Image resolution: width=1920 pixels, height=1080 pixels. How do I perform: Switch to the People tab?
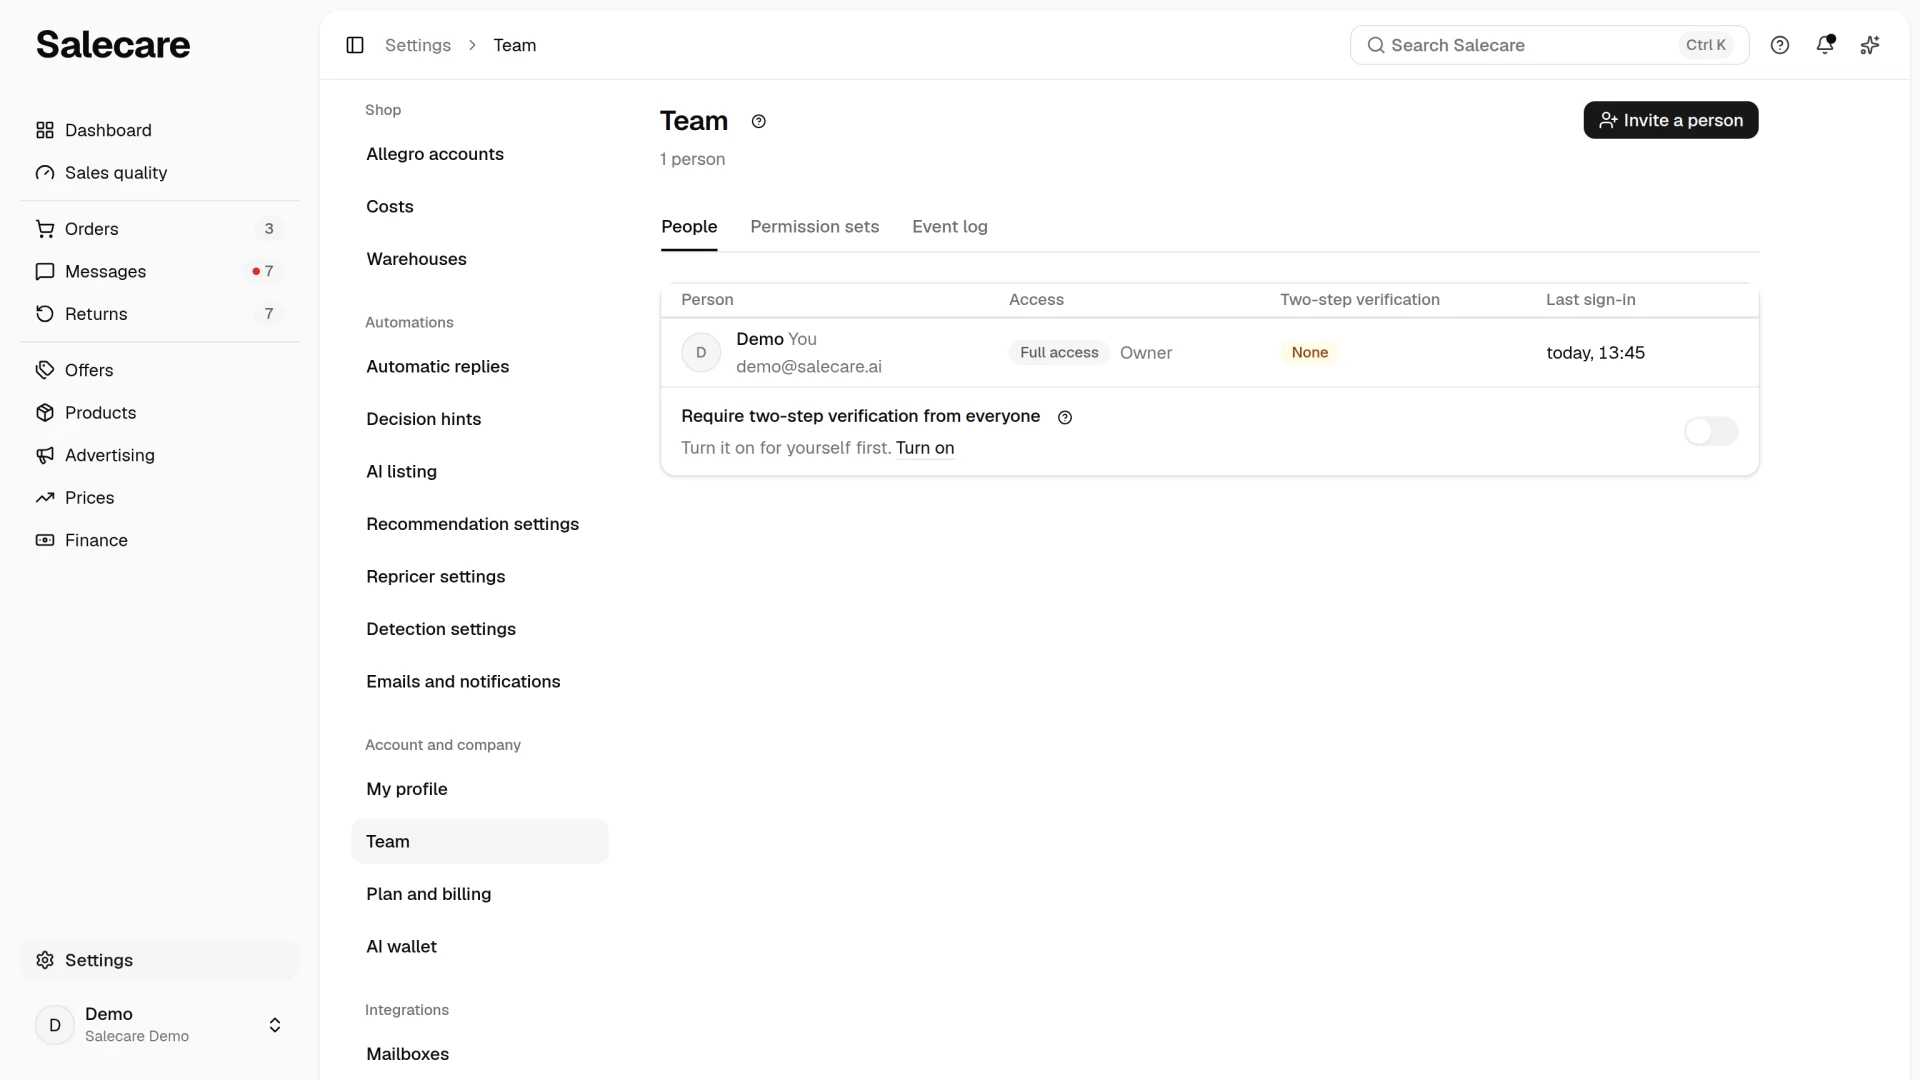tap(689, 227)
